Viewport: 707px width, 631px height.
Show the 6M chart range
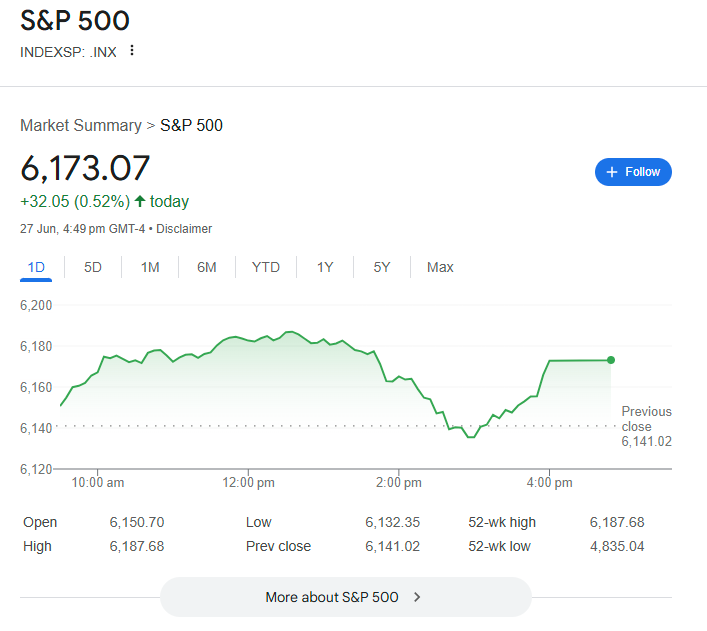207,267
